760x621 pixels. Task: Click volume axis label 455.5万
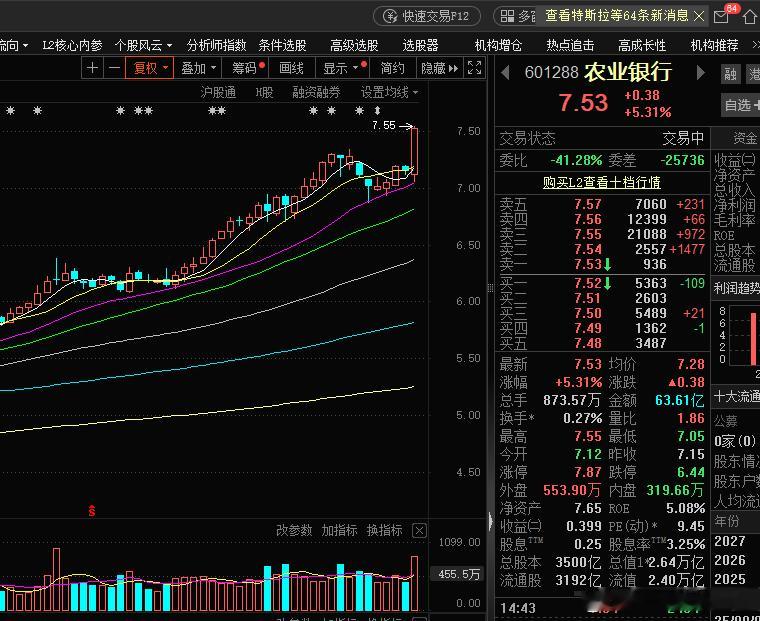coord(459,574)
